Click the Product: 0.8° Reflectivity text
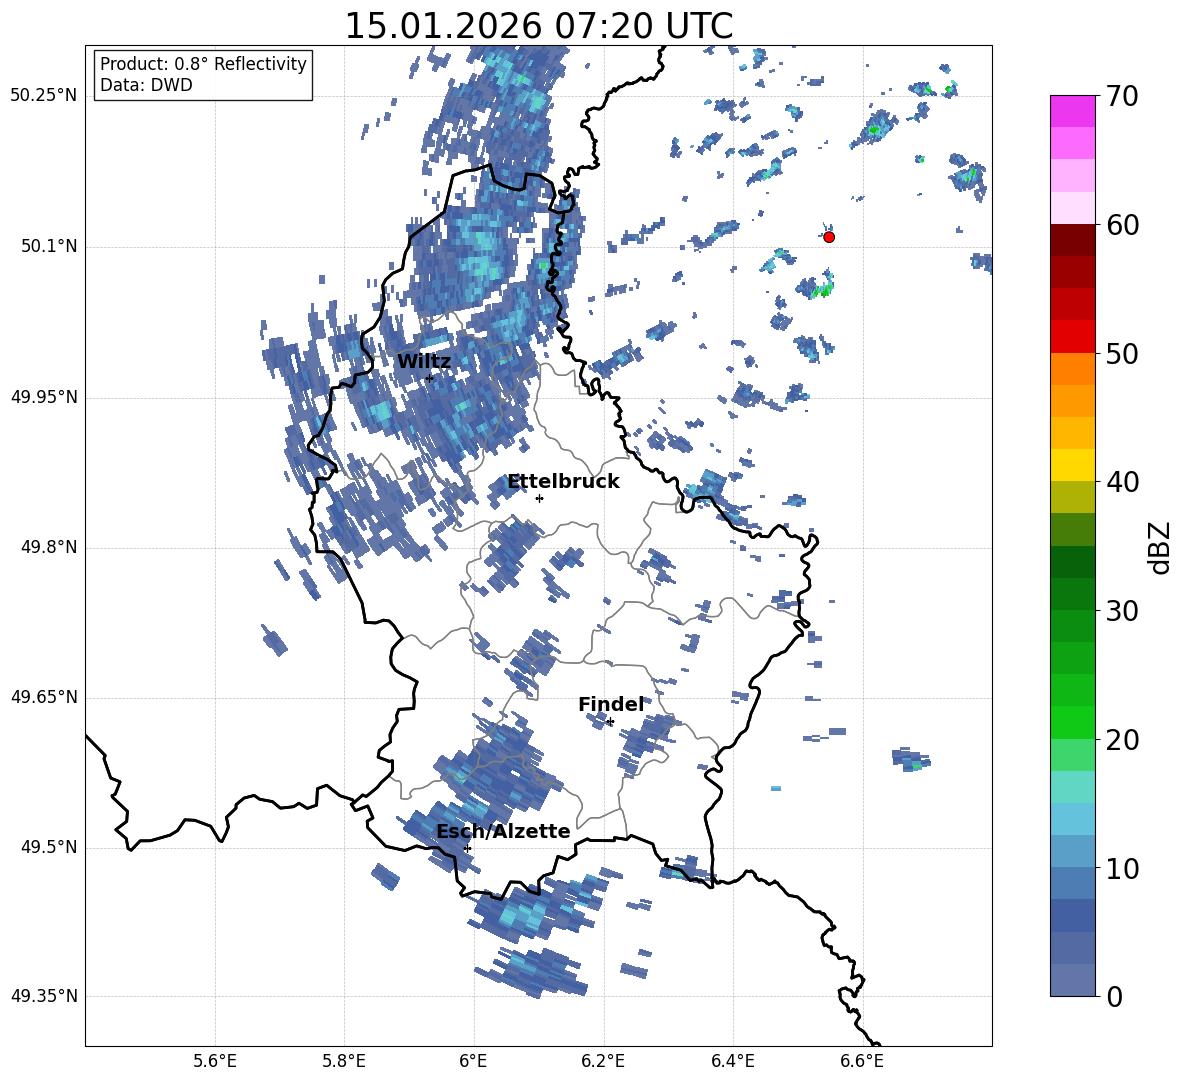The width and height of the screenshot is (1184, 1081). click(203, 64)
